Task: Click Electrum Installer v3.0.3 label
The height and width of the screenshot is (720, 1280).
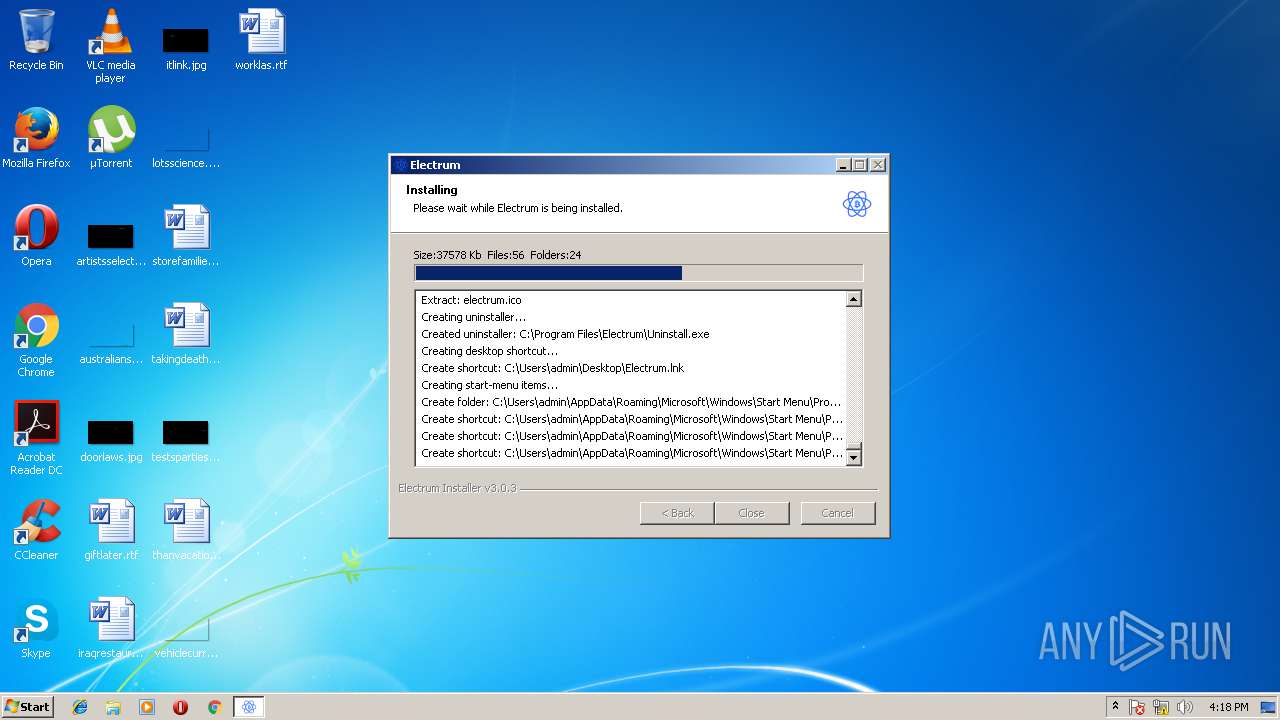Action: coord(457,488)
